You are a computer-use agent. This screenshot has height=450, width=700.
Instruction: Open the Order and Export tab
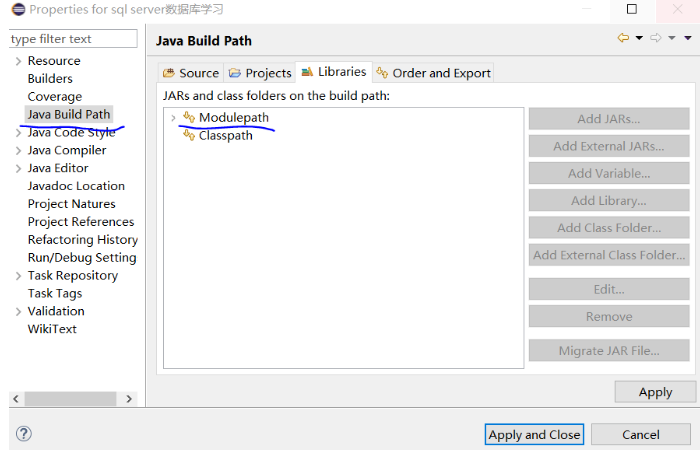click(x=433, y=73)
